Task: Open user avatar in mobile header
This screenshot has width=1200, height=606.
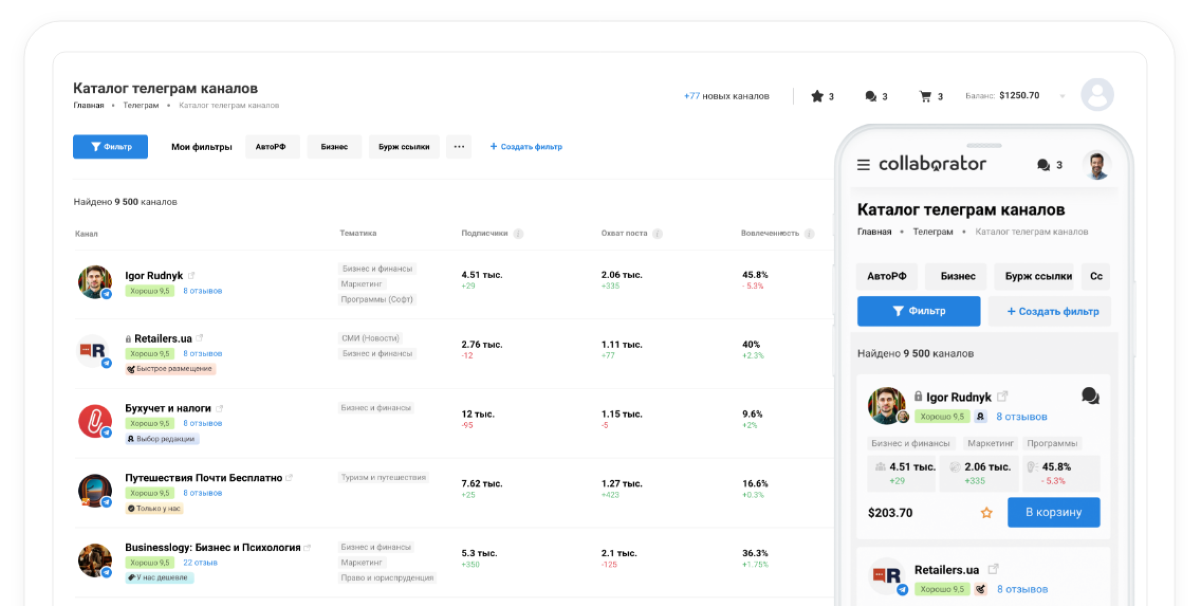Action: (1097, 165)
